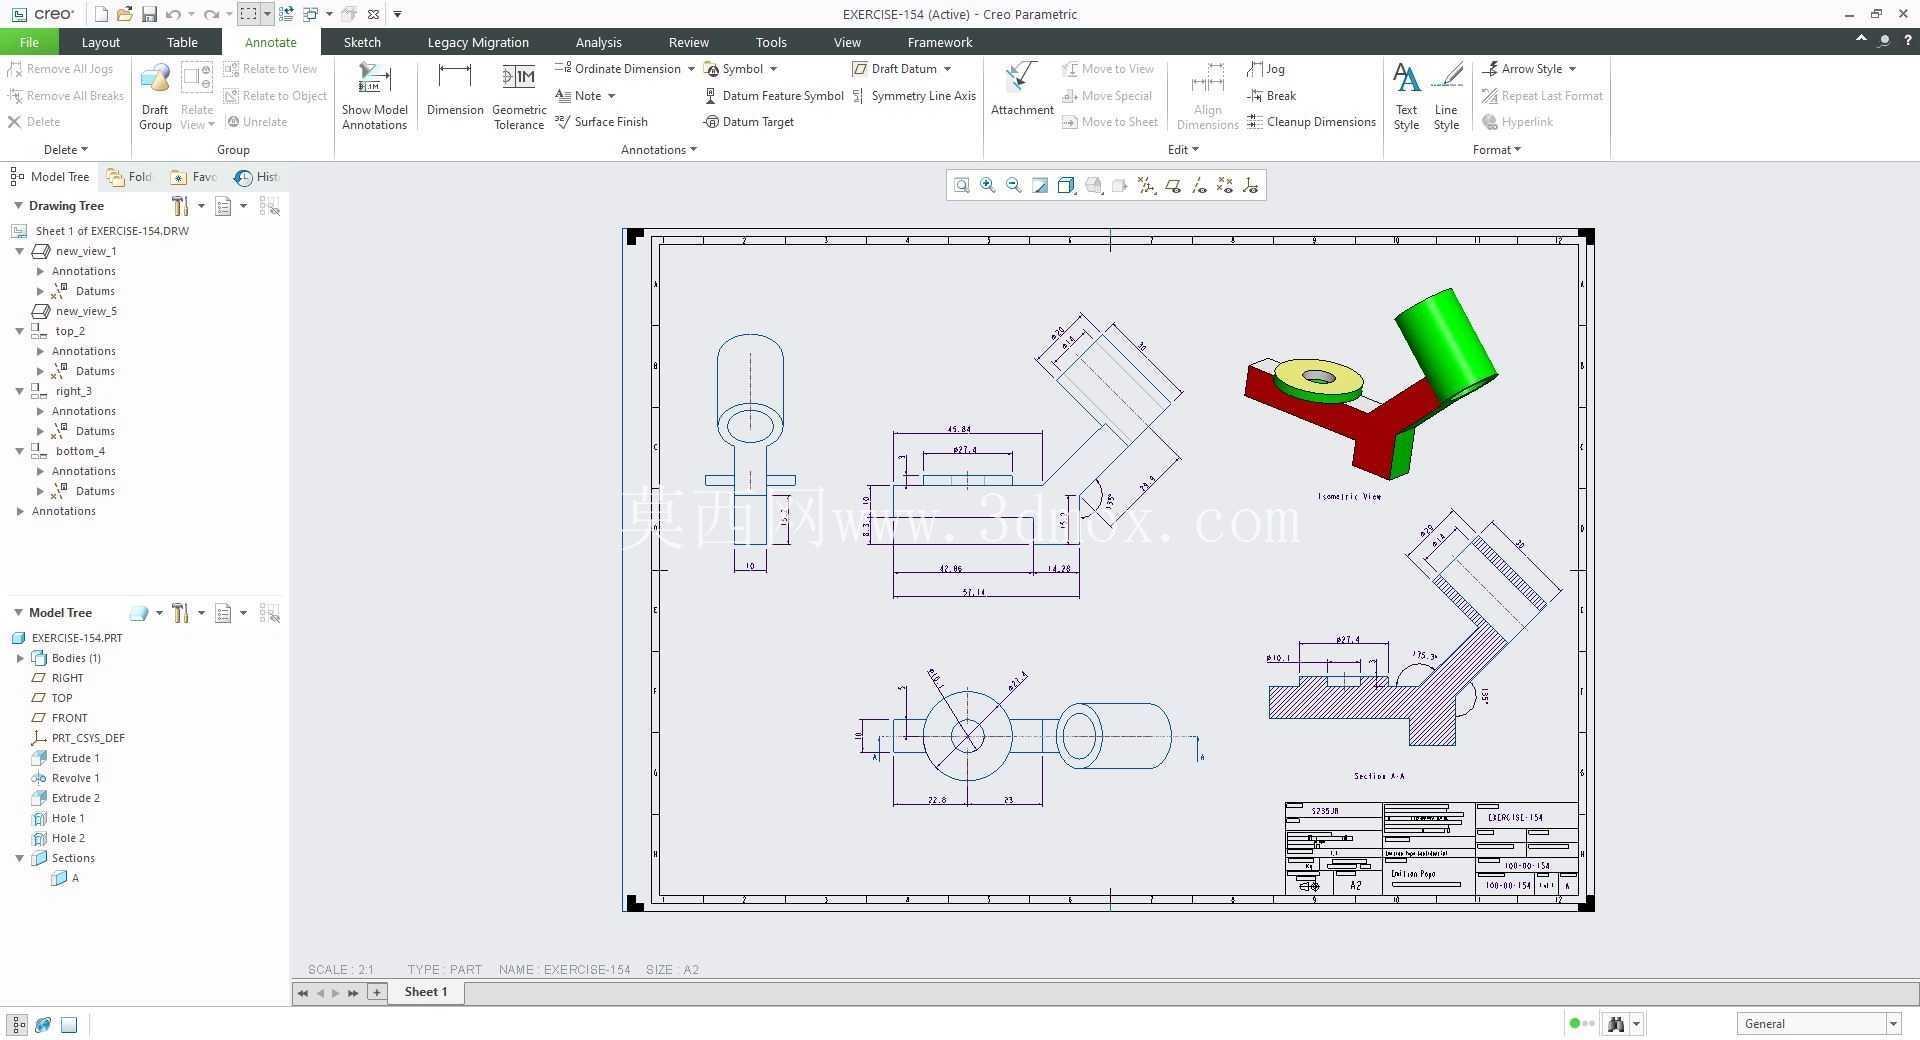Select Revolve 1 feature
The height and width of the screenshot is (1040, 1920).
click(x=75, y=778)
